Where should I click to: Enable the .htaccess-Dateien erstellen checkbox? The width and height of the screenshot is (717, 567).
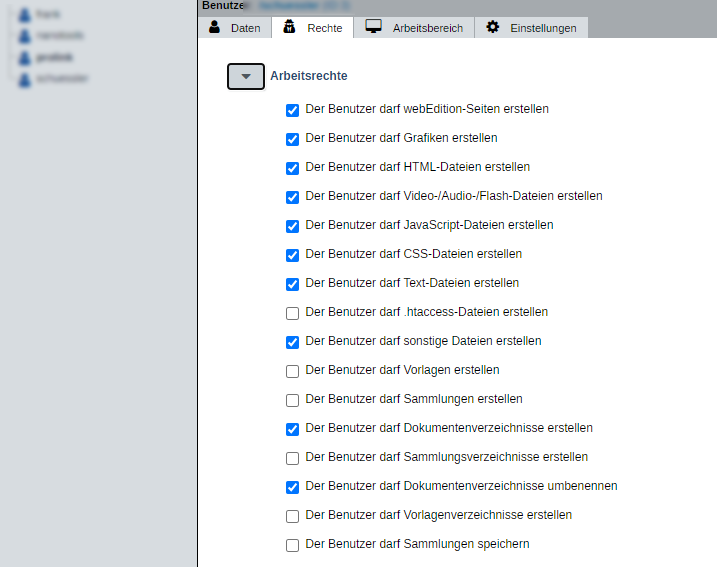(x=293, y=313)
